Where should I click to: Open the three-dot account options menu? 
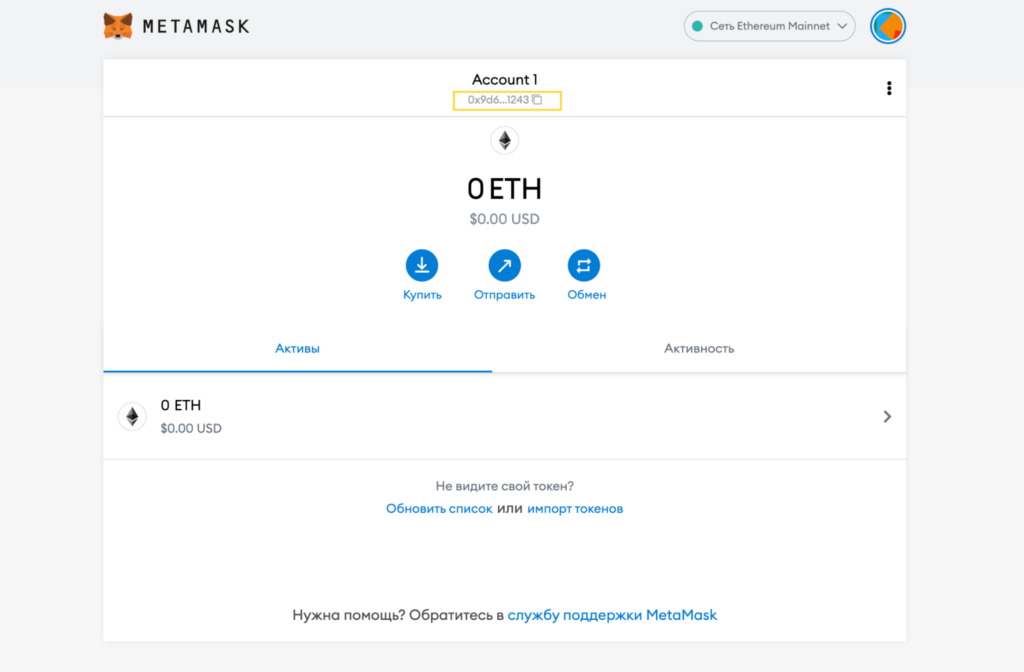889,87
